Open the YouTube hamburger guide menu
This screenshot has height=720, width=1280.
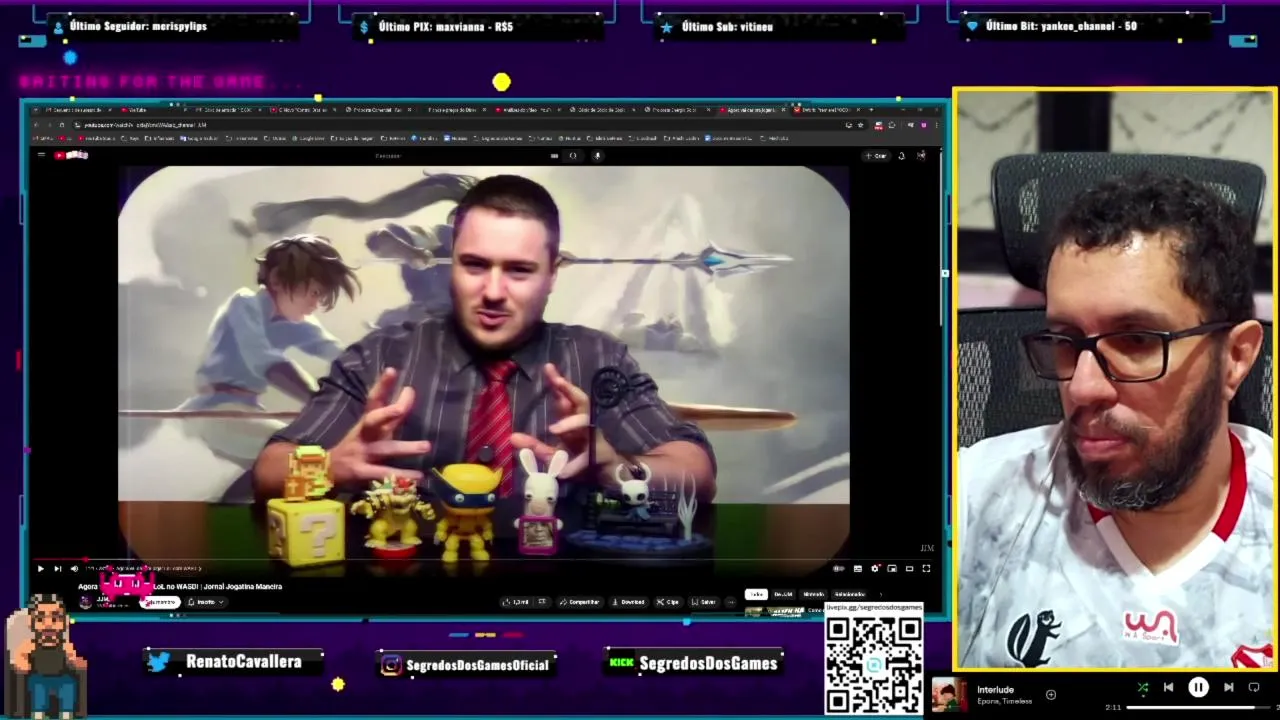41,155
